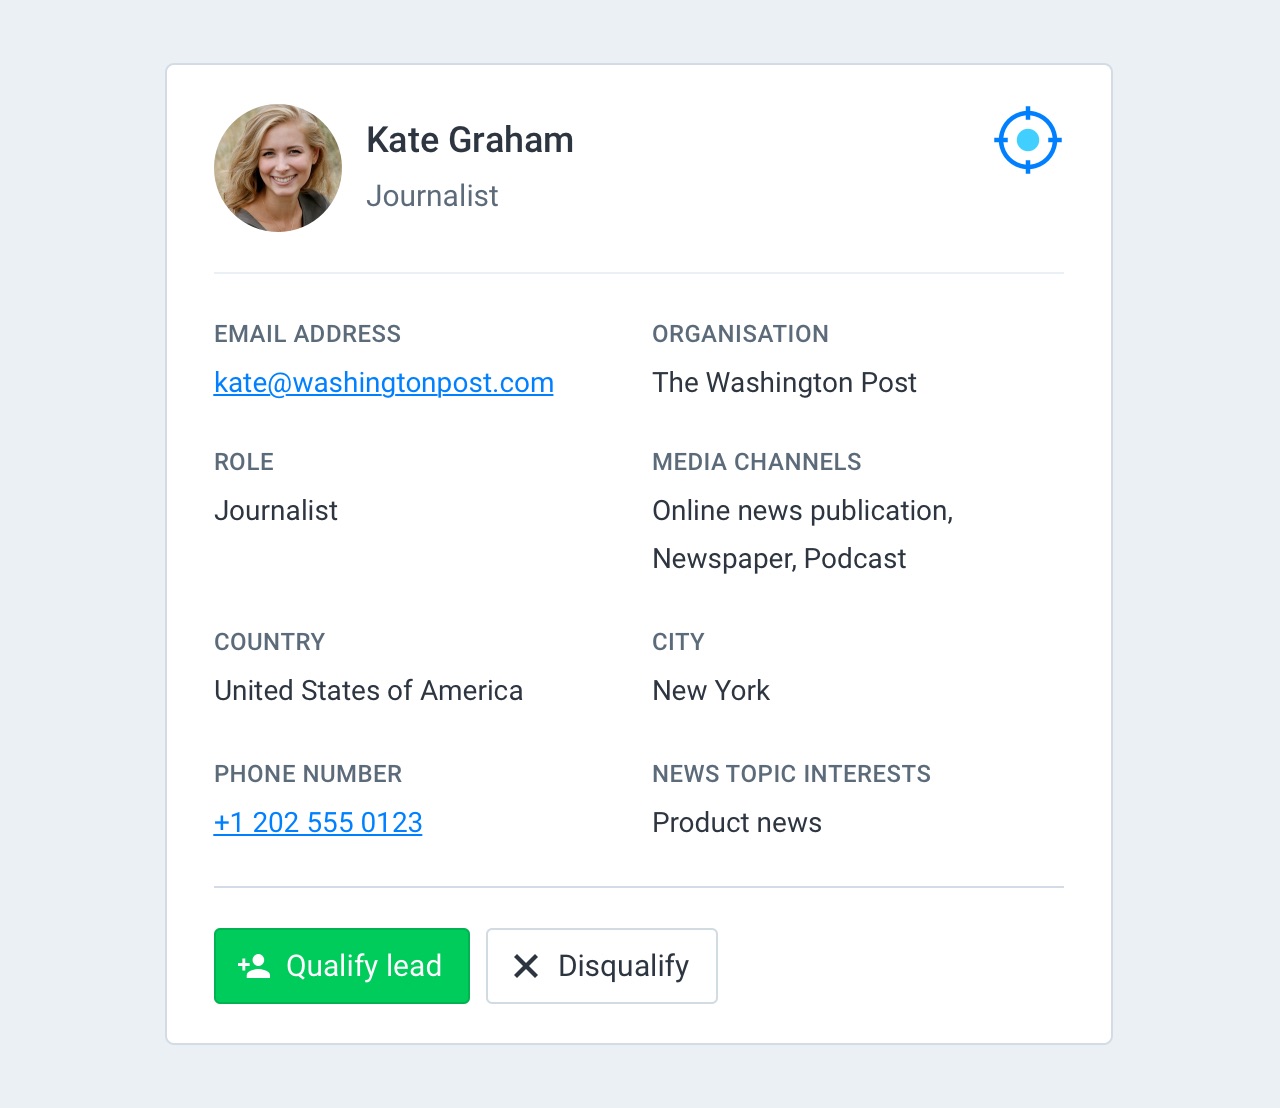
Task: Click the NEWS TOPIC INTERESTS label
Action: point(791,774)
